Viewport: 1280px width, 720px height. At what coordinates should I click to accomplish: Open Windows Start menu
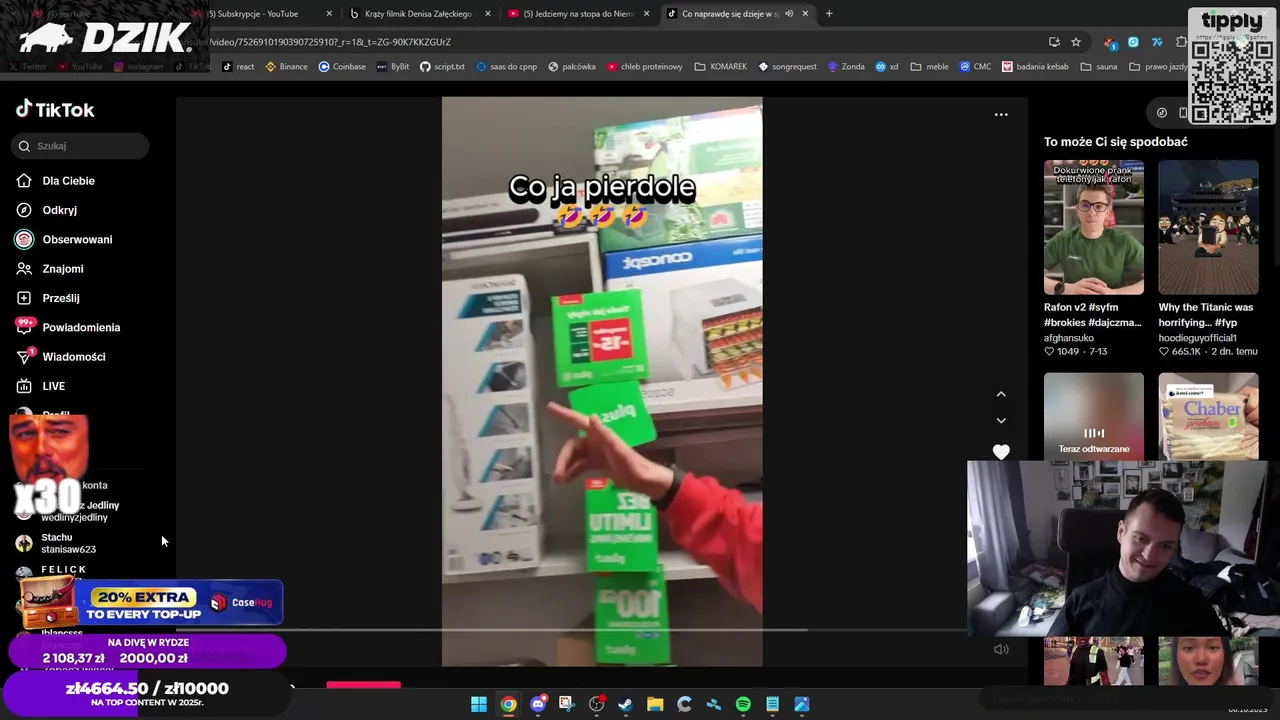click(x=479, y=704)
